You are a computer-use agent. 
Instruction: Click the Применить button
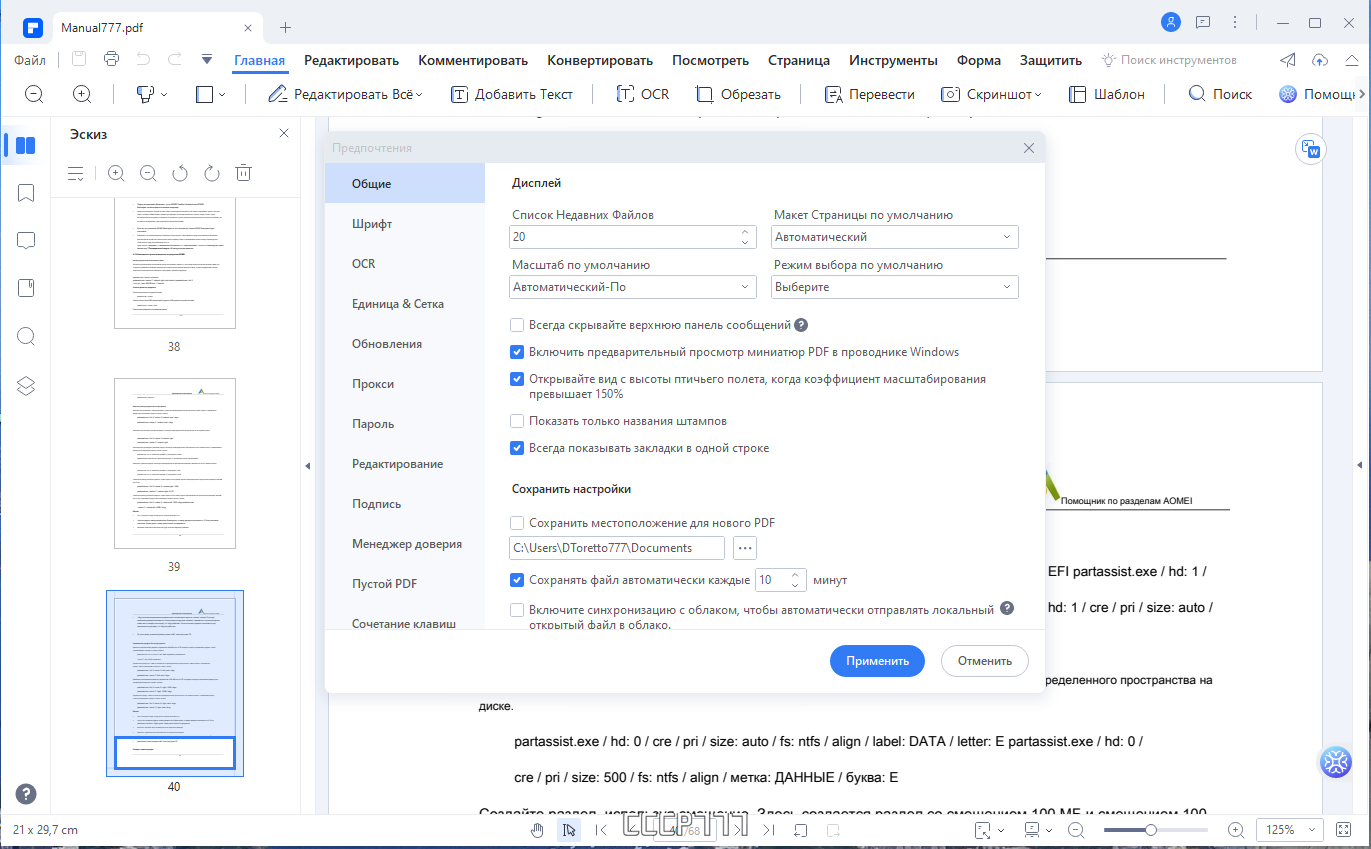click(x=877, y=661)
